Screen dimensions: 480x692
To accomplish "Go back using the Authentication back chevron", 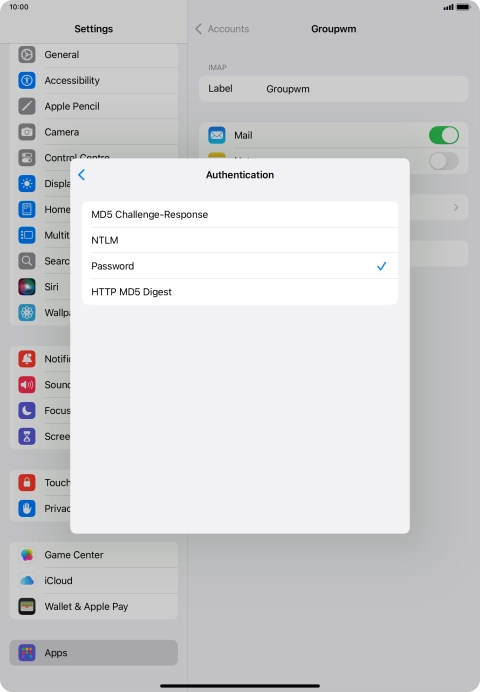I will (82, 175).
